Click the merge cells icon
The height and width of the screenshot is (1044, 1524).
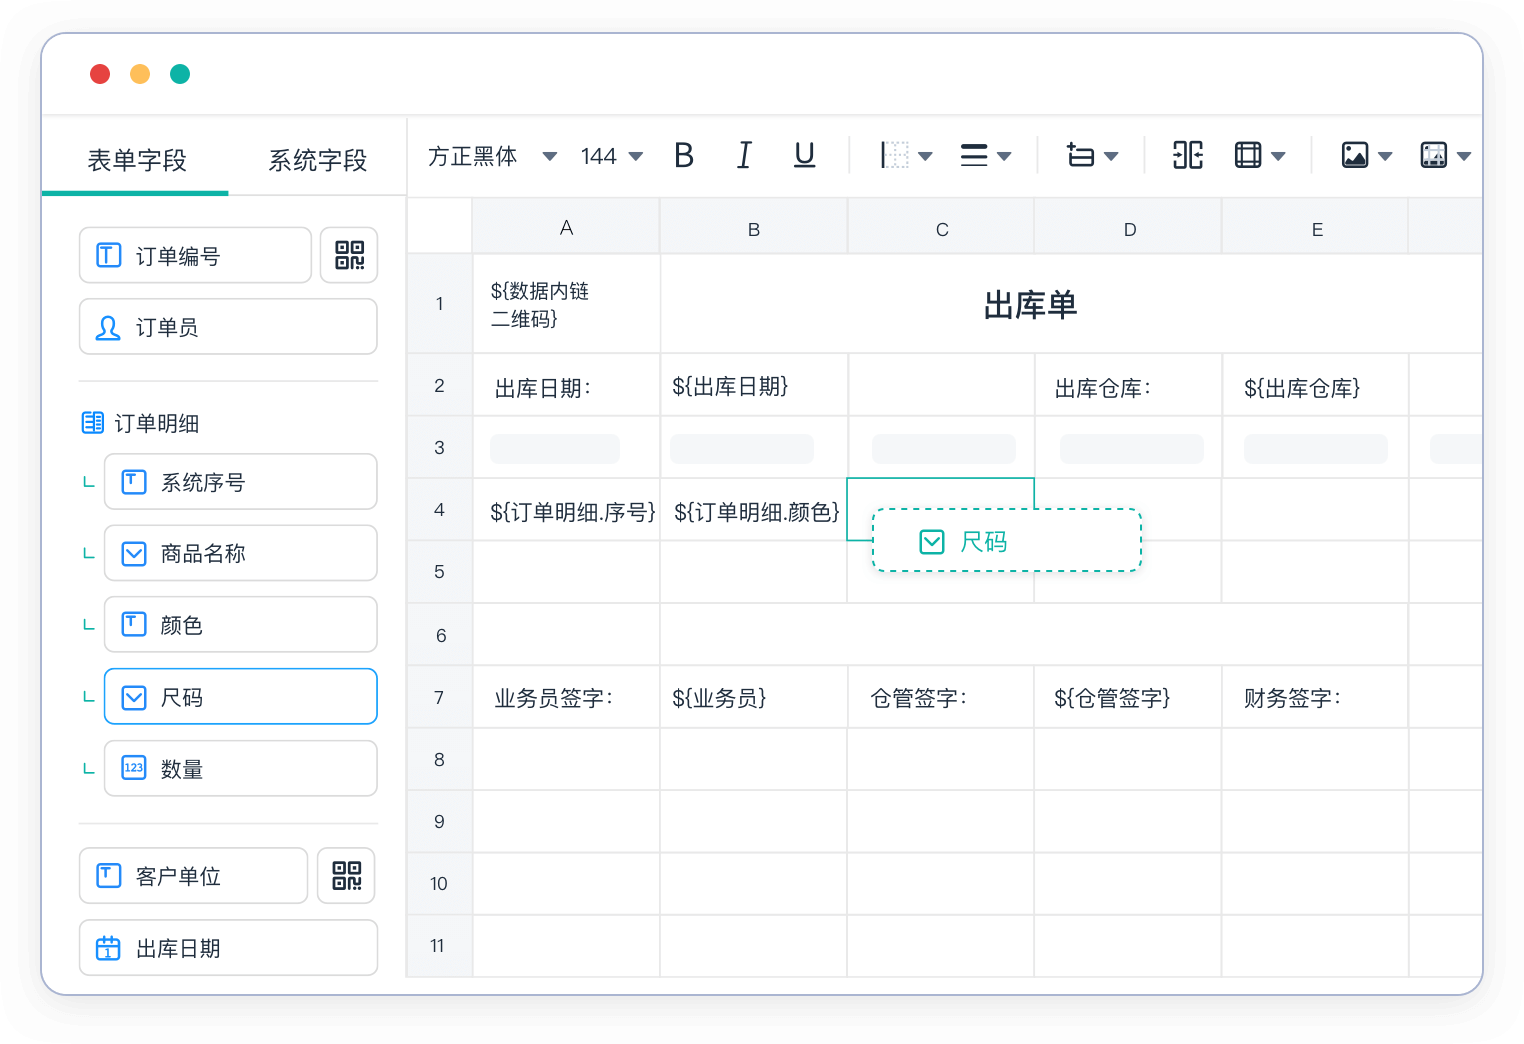tap(1187, 156)
